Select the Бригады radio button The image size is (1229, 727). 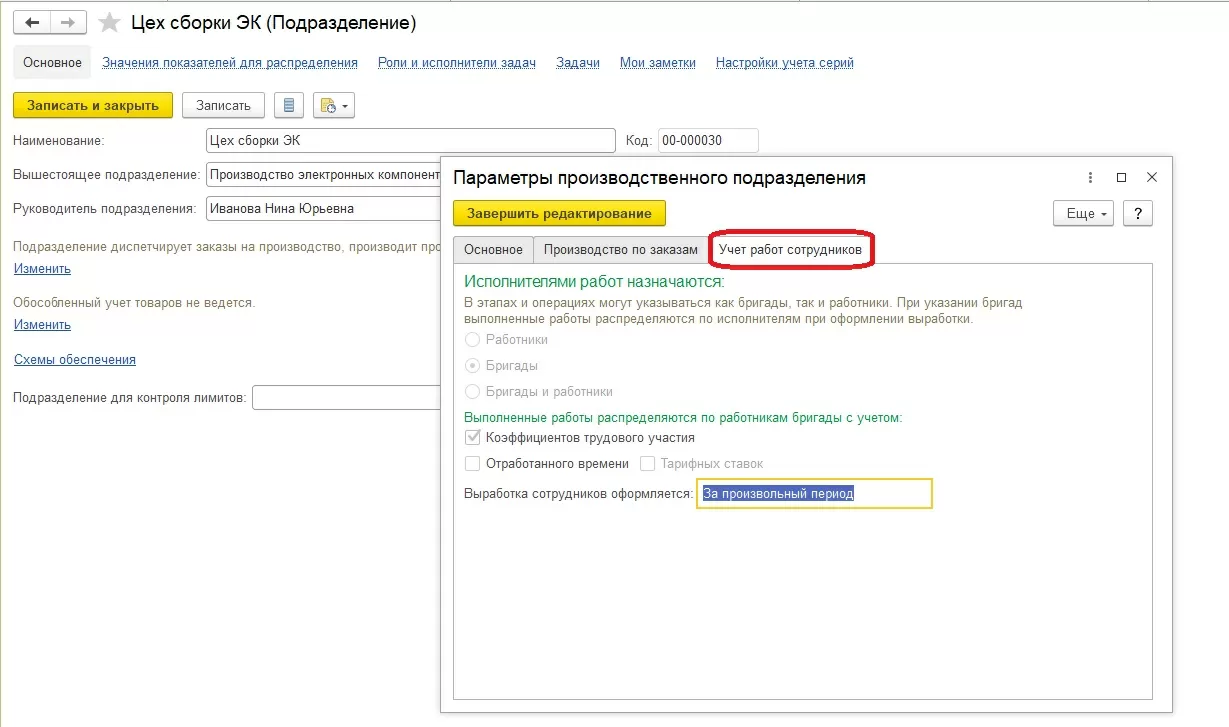(472, 366)
